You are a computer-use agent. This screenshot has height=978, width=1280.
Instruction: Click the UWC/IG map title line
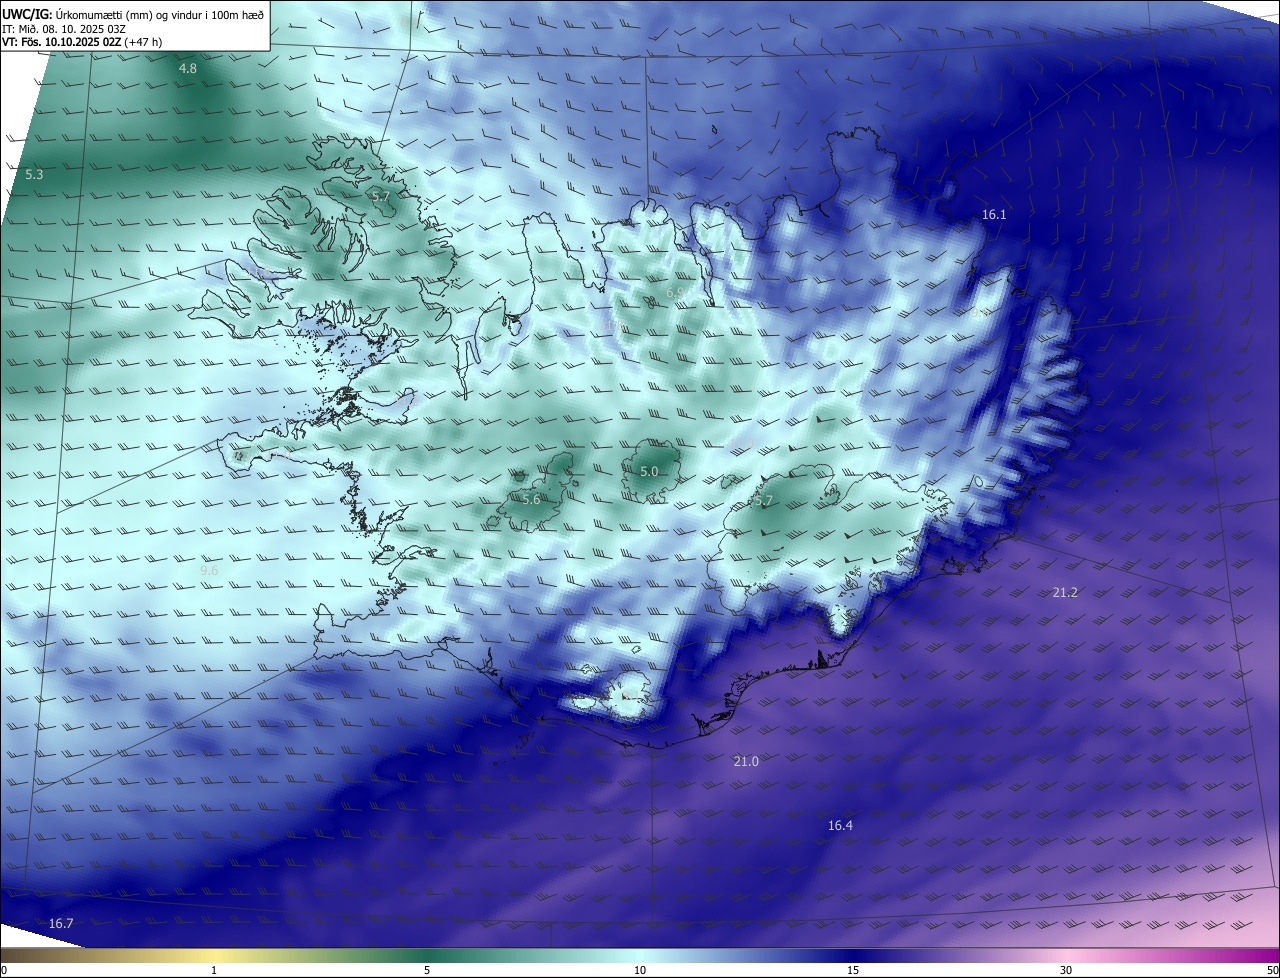pyautogui.click(x=133, y=13)
